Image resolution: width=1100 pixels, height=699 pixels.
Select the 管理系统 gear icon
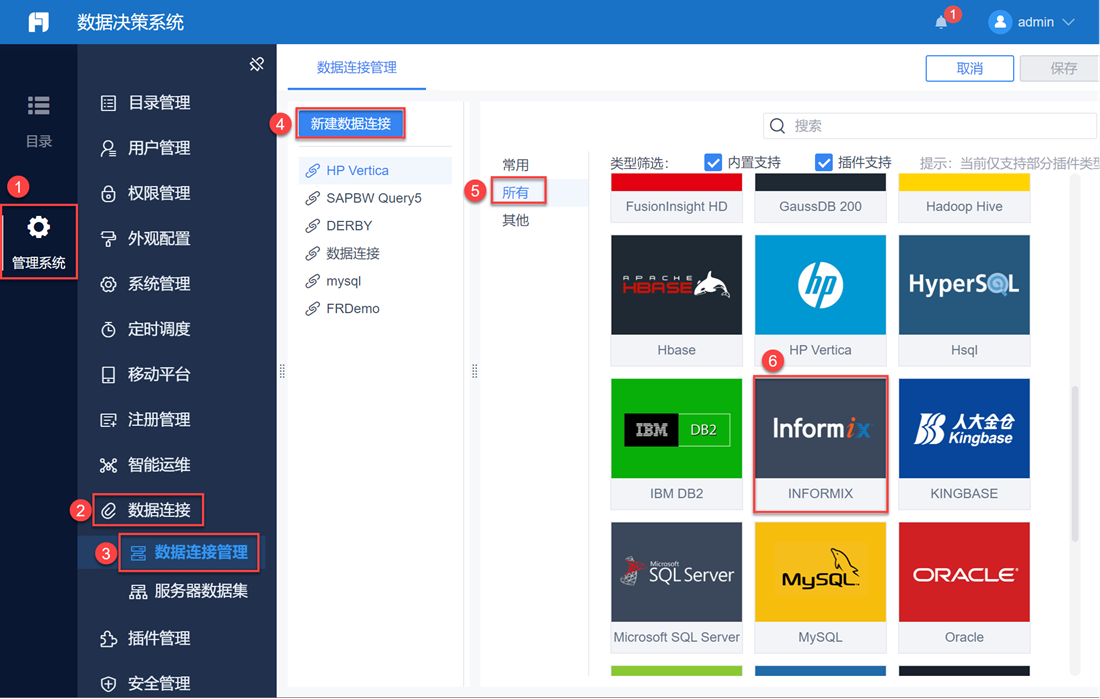coord(39,227)
